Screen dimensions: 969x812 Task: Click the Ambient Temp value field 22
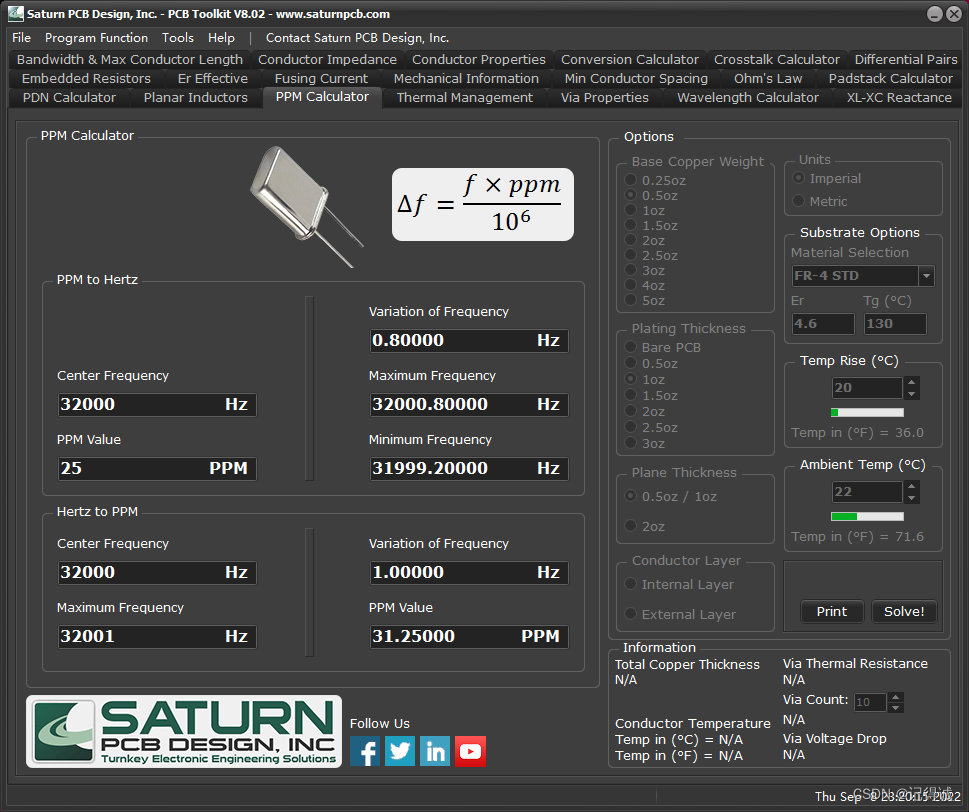(x=867, y=491)
